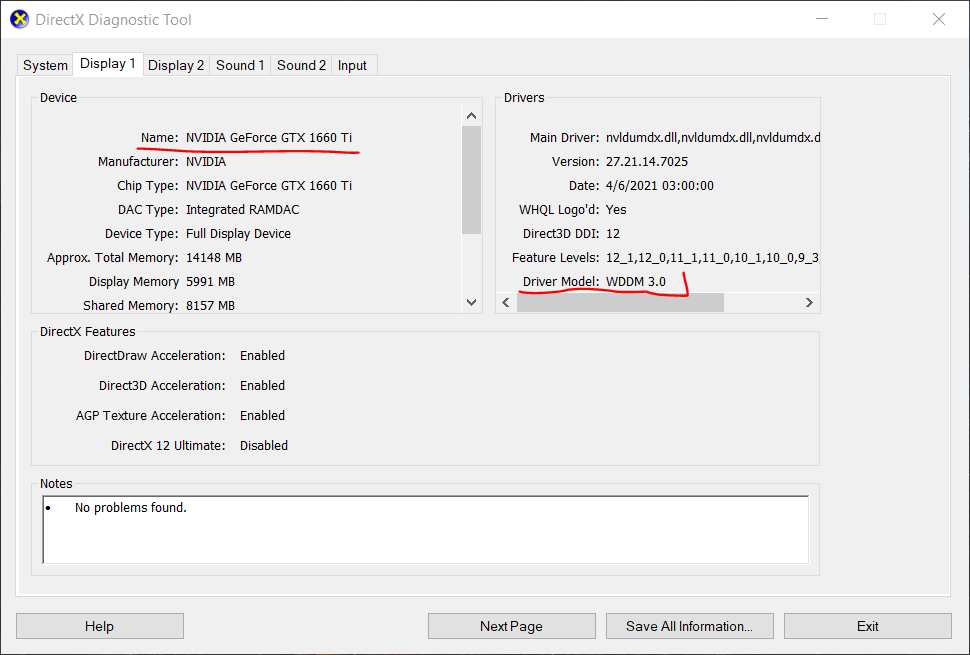
Task: Click the WHQL Logo'd Yes value
Action: coord(616,210)
